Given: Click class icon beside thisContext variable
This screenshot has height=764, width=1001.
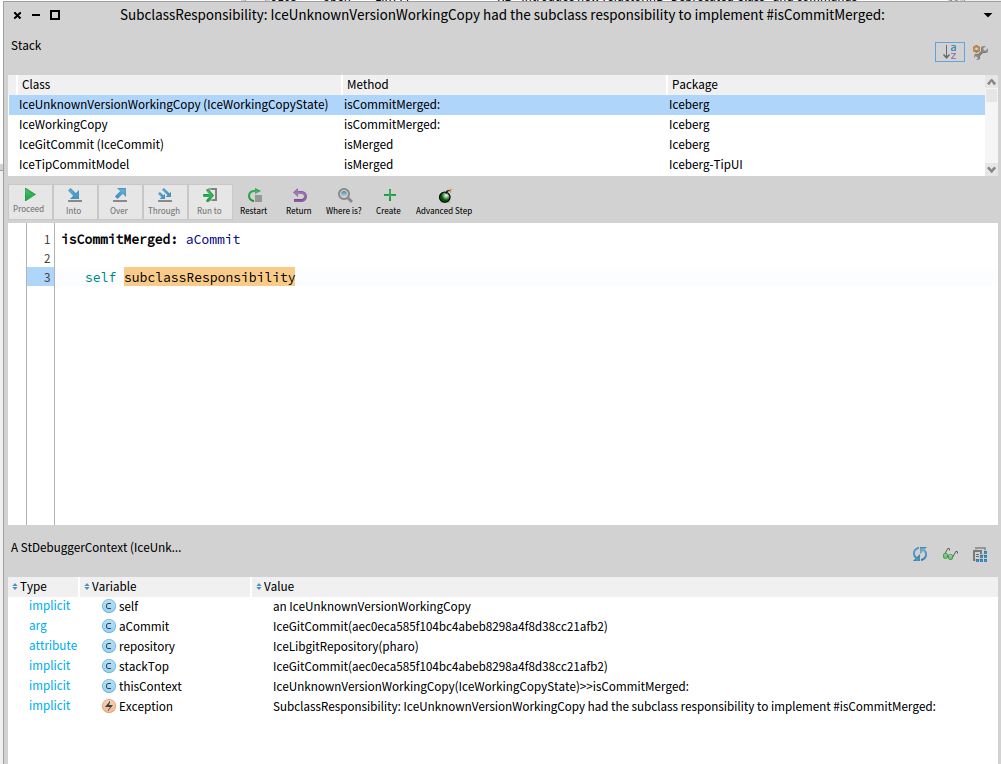Looking at the screenshot, I should (x=109, y=686).
